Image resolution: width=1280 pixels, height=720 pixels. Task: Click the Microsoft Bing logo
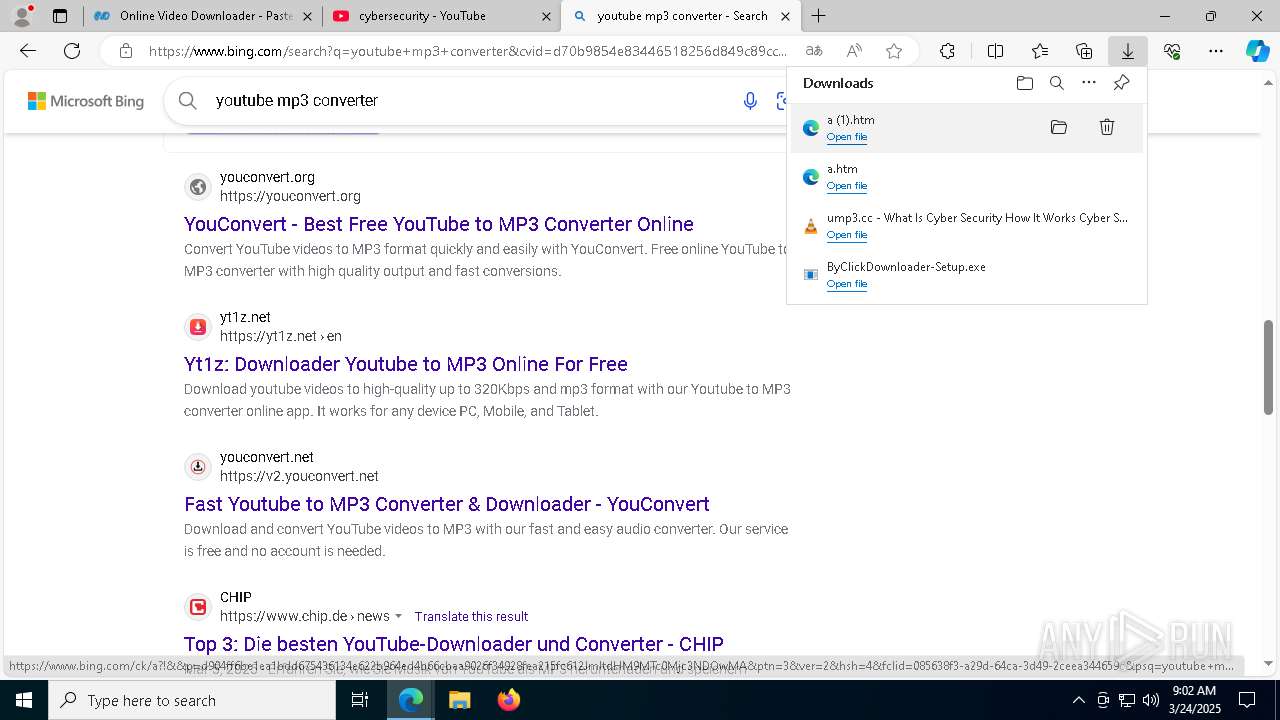point(86,101)
